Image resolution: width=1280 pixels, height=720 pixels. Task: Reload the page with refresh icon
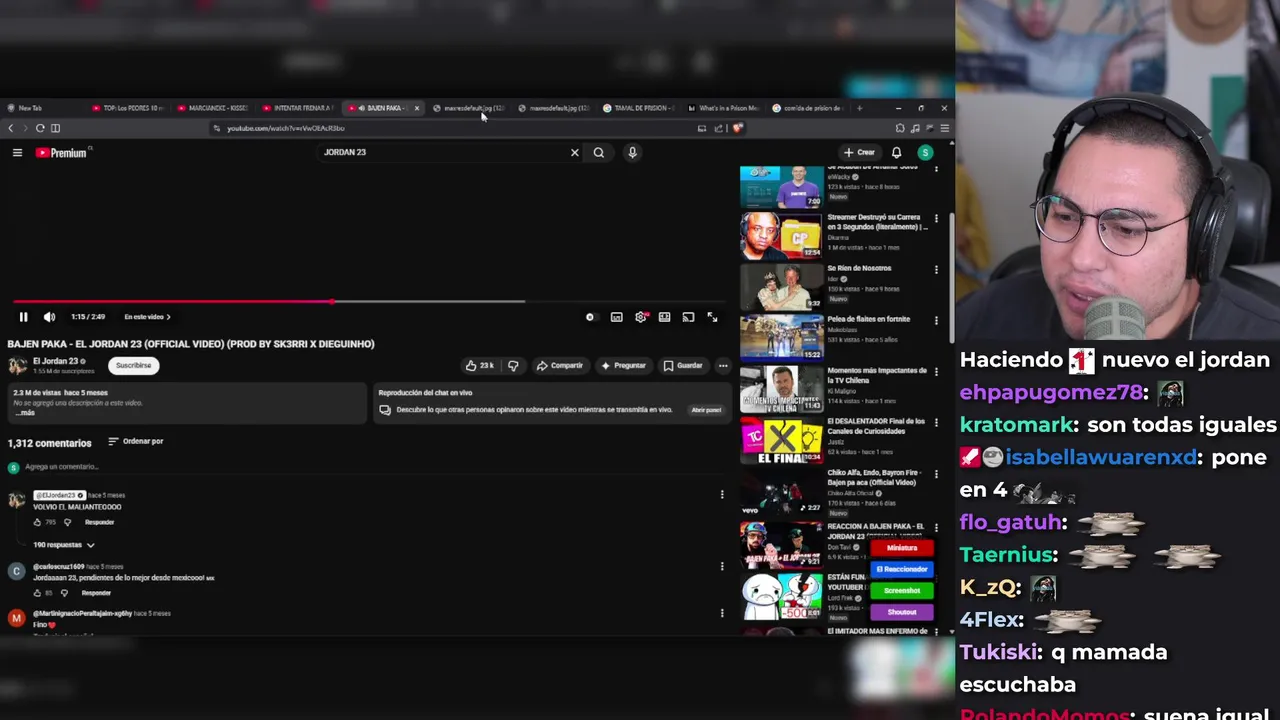click(x=40, y=128)
